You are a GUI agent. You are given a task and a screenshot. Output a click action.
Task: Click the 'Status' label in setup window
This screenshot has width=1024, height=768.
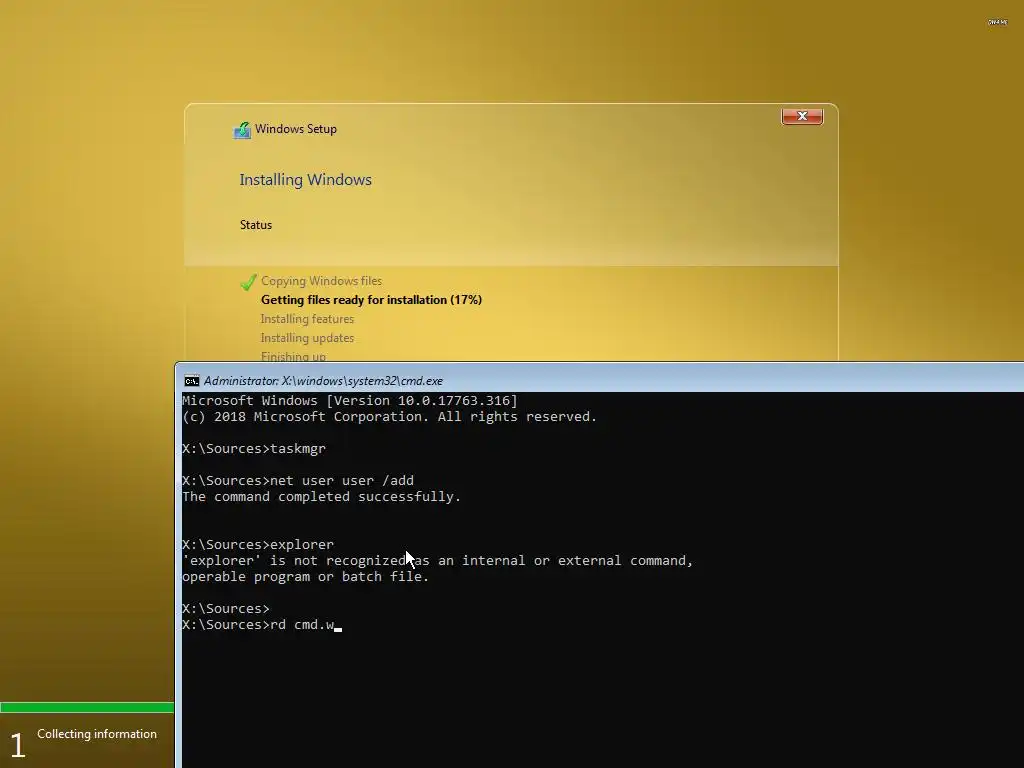255,225
